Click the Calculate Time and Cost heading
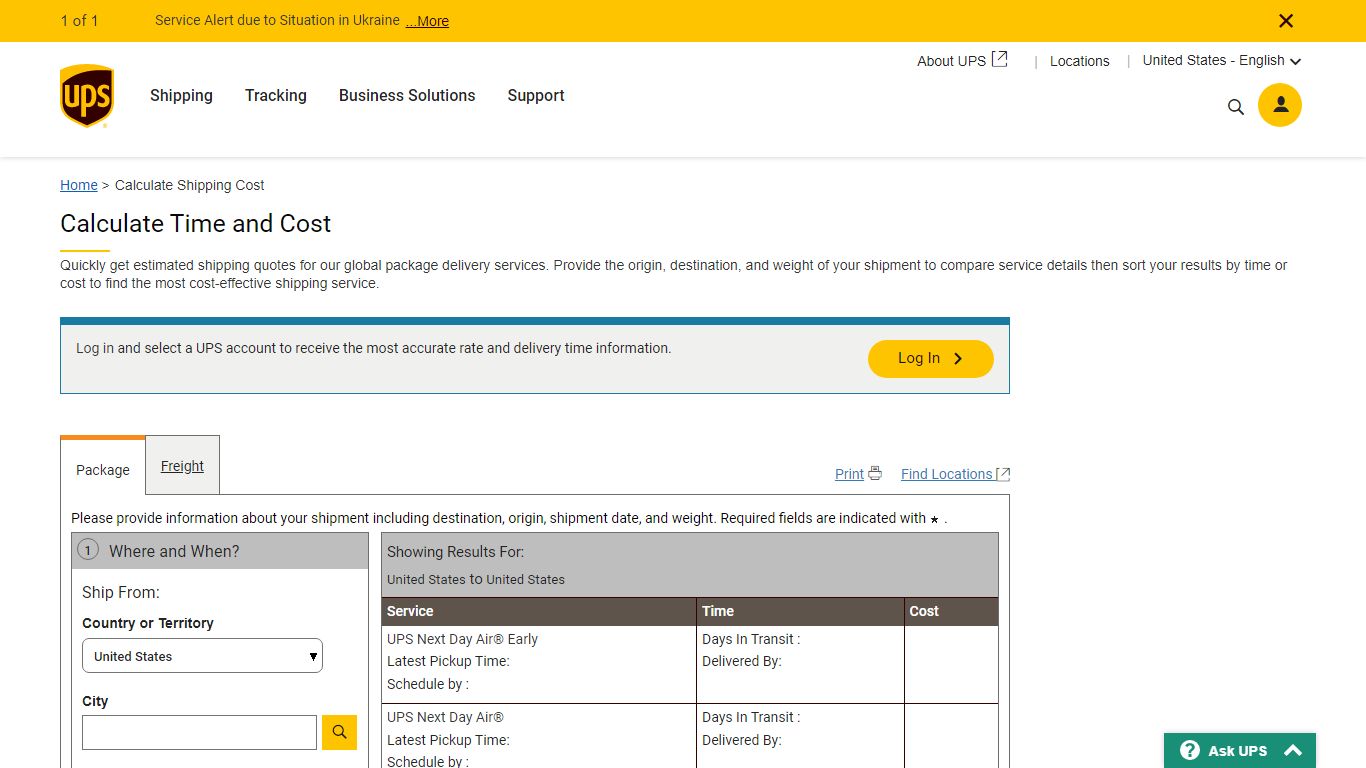This screenshot has height=768, width=1366. [195, 223]
